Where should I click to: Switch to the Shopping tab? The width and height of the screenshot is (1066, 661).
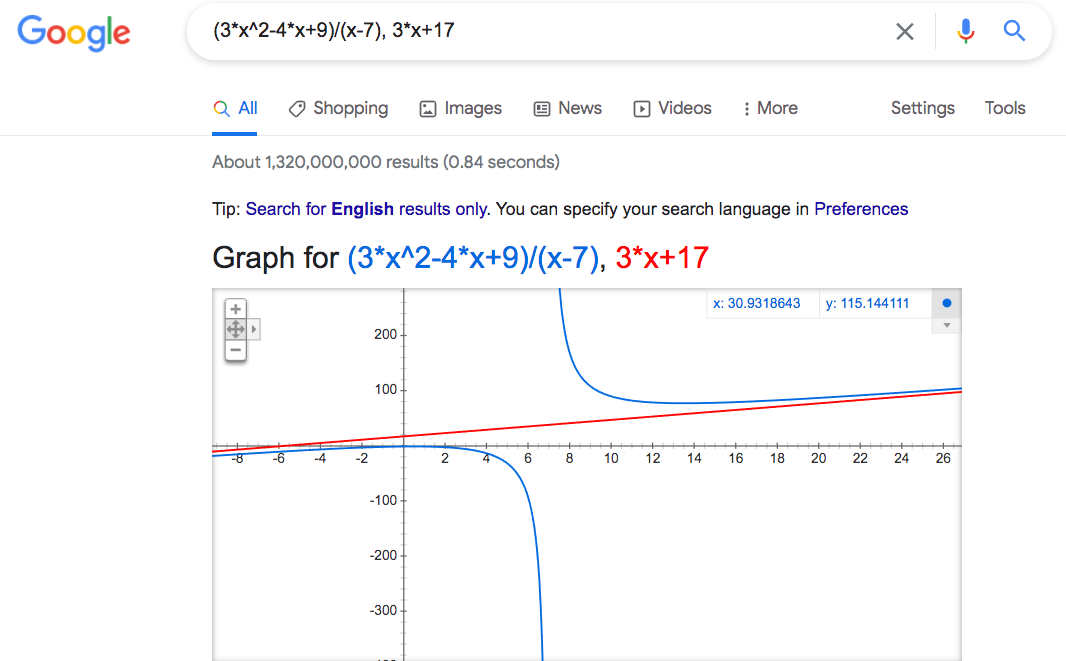click(x=338, y=108)
